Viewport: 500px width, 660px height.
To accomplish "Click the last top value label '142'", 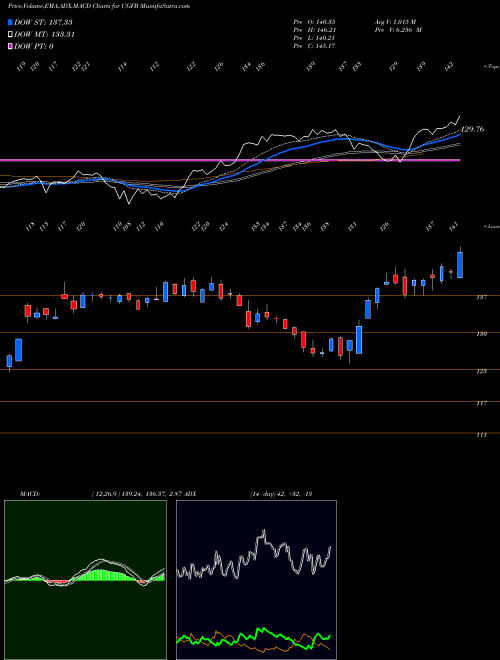I will tap(451, 66).
